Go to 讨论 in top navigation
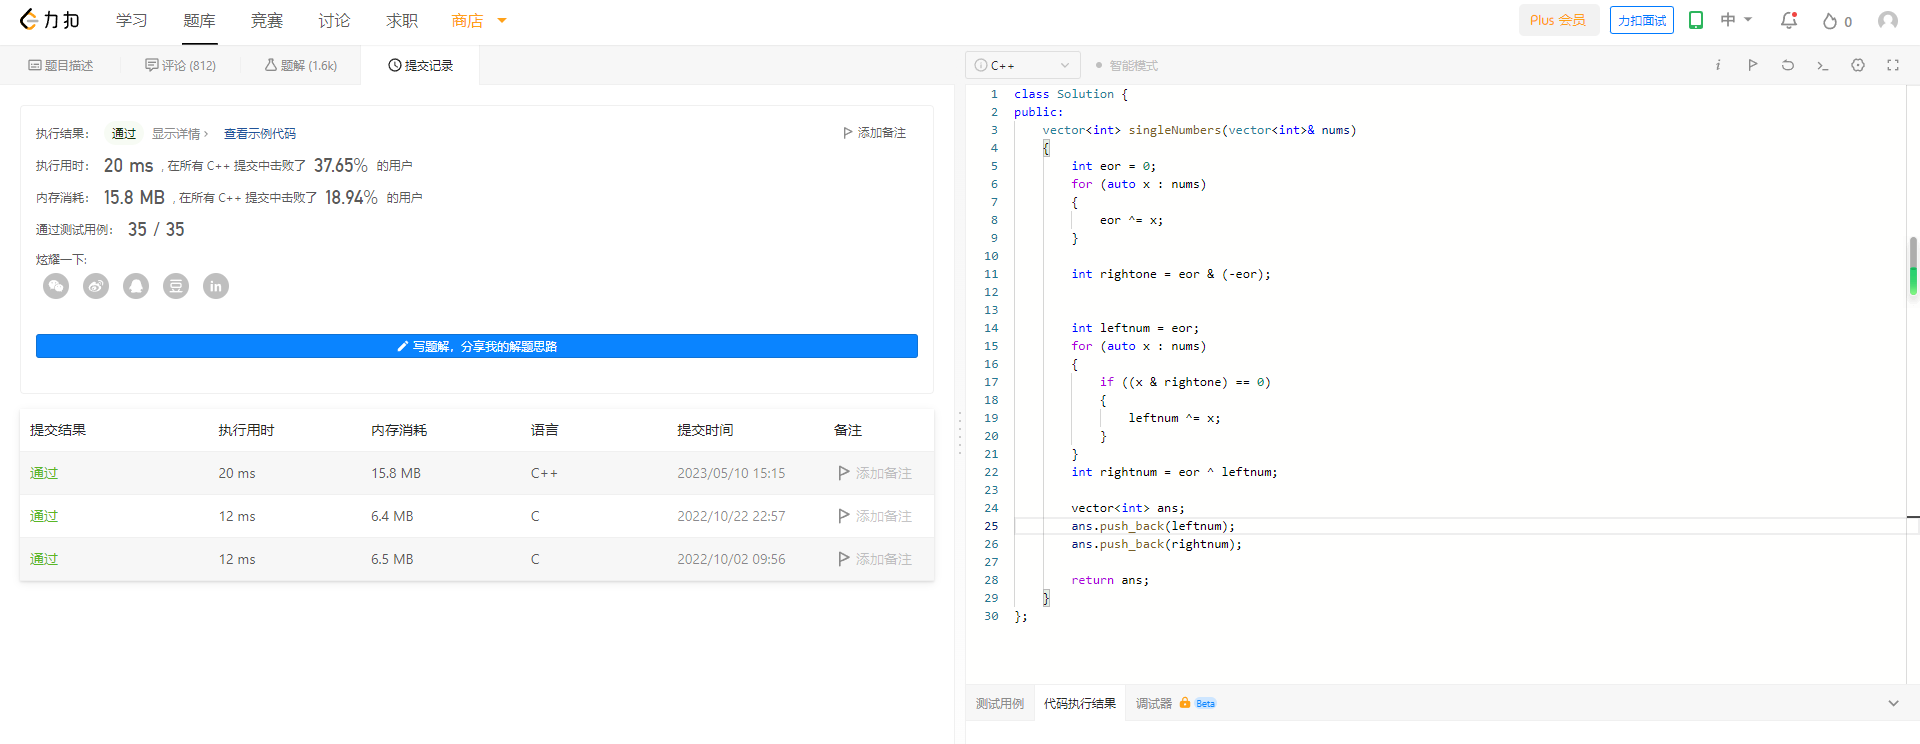This screenshot has width=1920, height=744. (334, 20)
